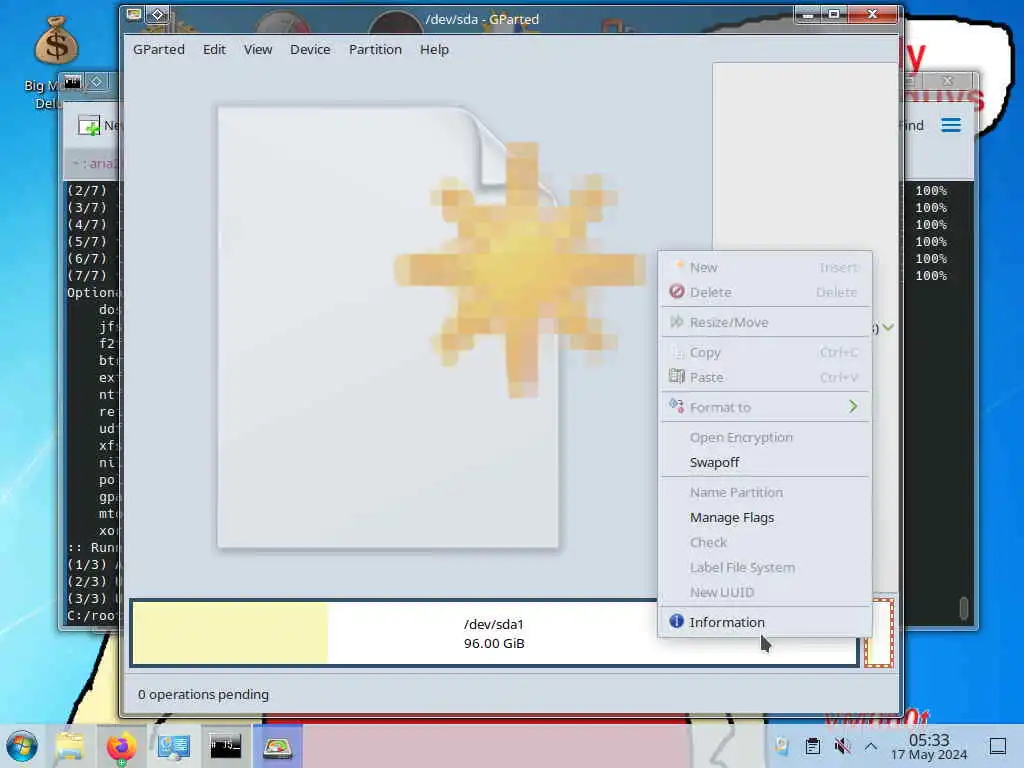Image resolution: width=1024 pixels, height=768 pixels.
Task: Open the GParted menu
Action: pos(159,50)
